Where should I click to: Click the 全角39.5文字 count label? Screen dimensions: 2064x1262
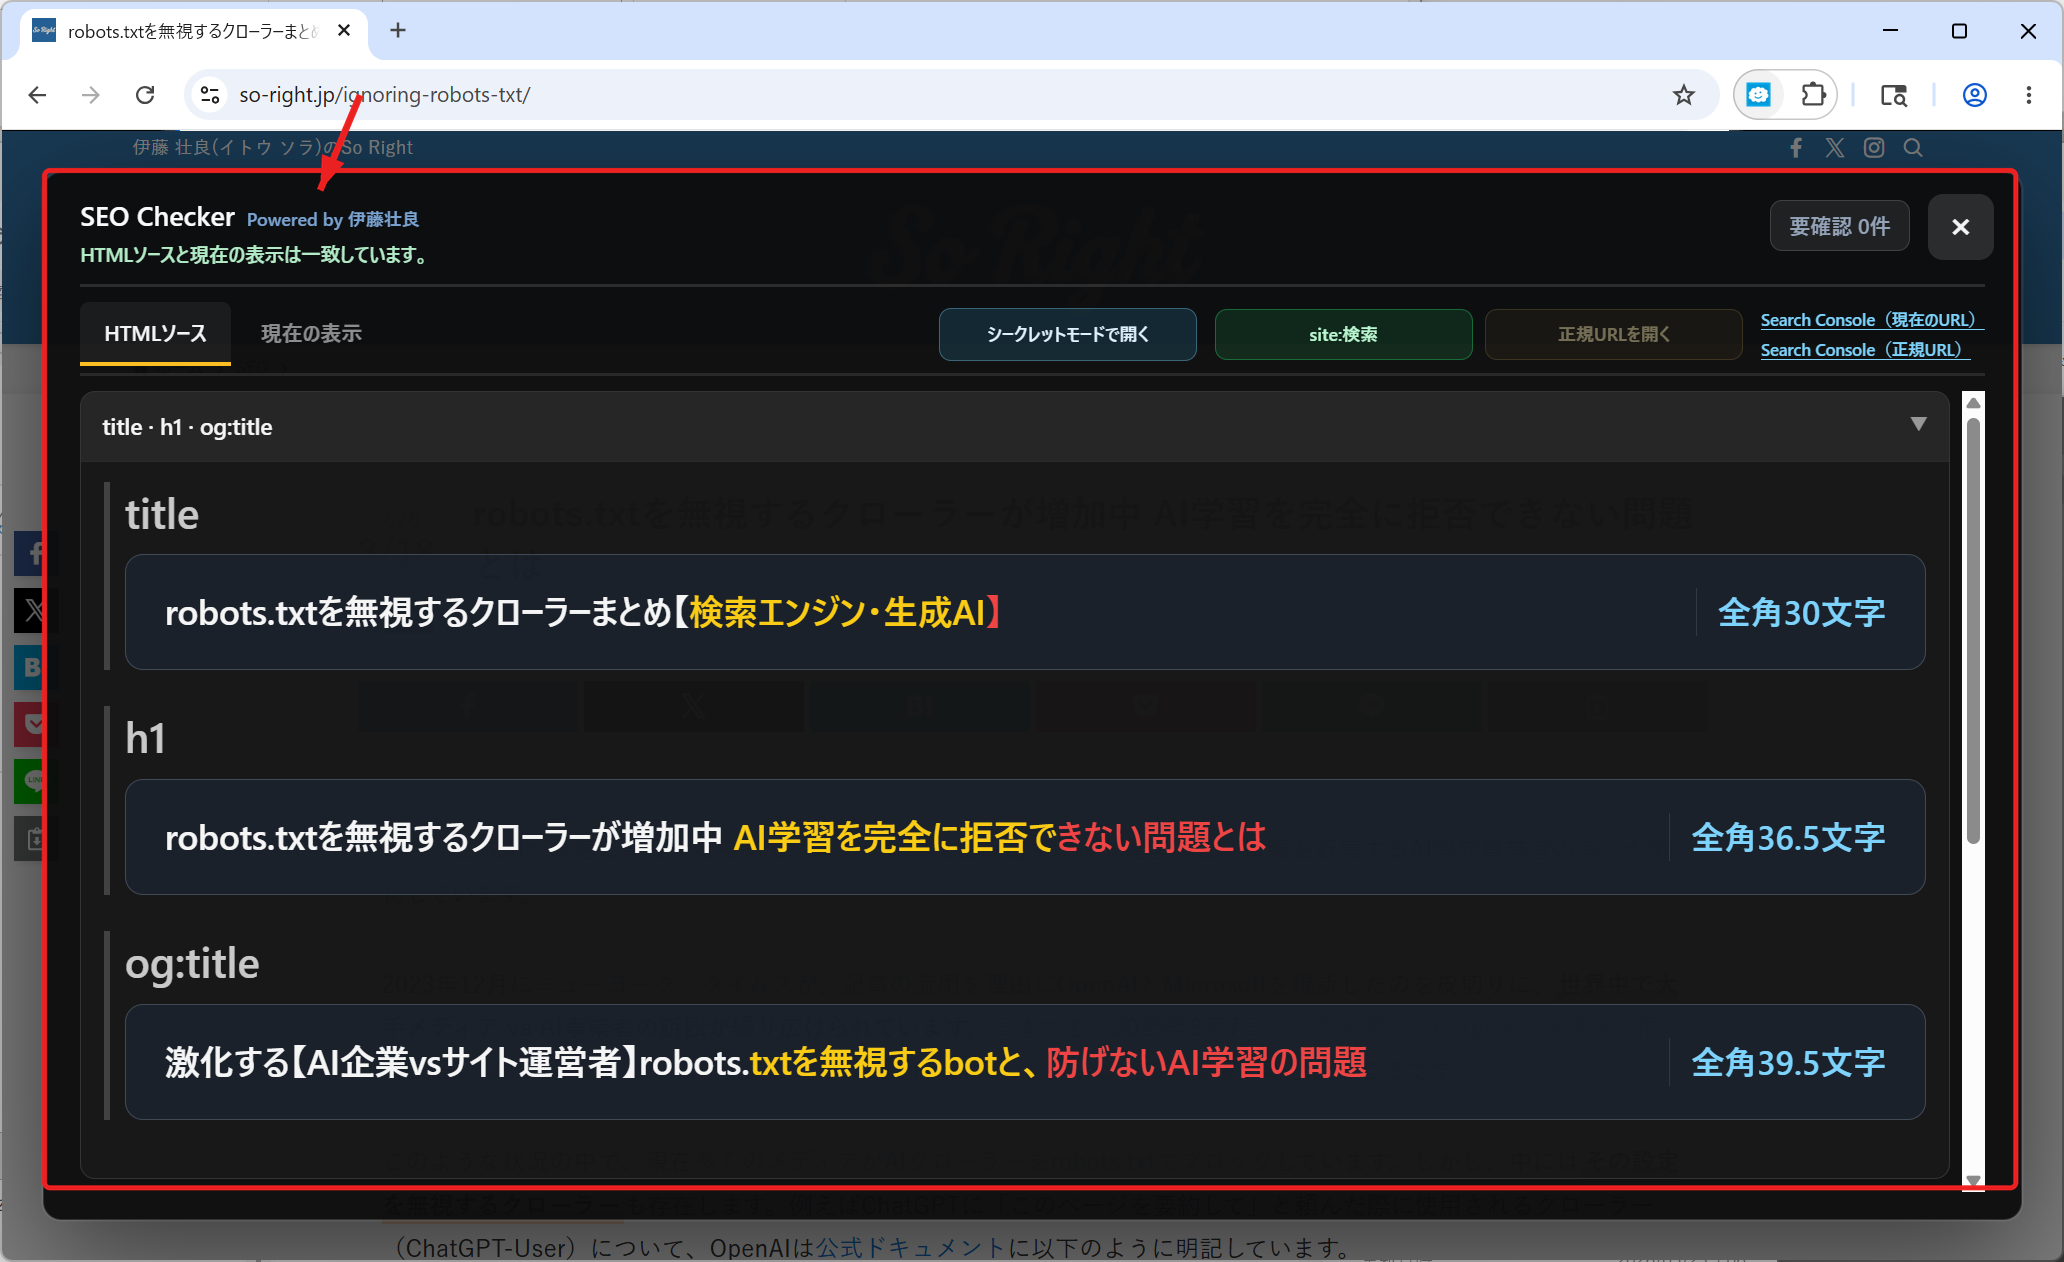(x=1788, y=1063)
